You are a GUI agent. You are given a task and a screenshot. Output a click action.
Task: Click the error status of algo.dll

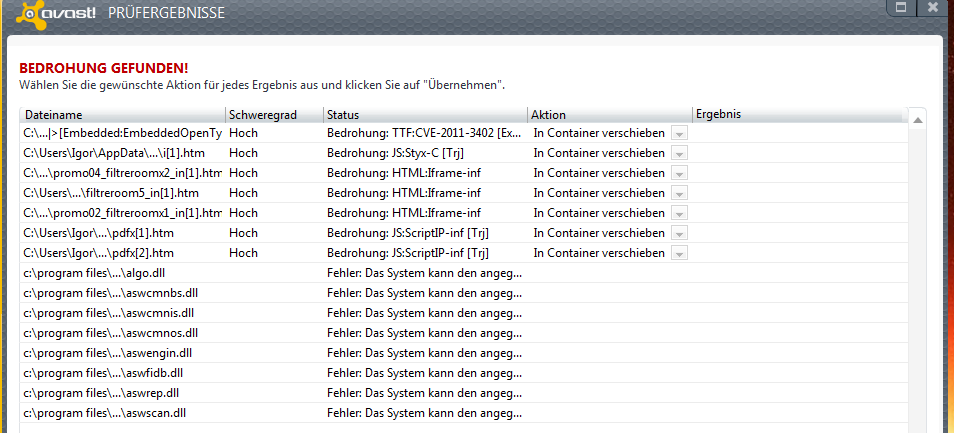click(424, 273)
